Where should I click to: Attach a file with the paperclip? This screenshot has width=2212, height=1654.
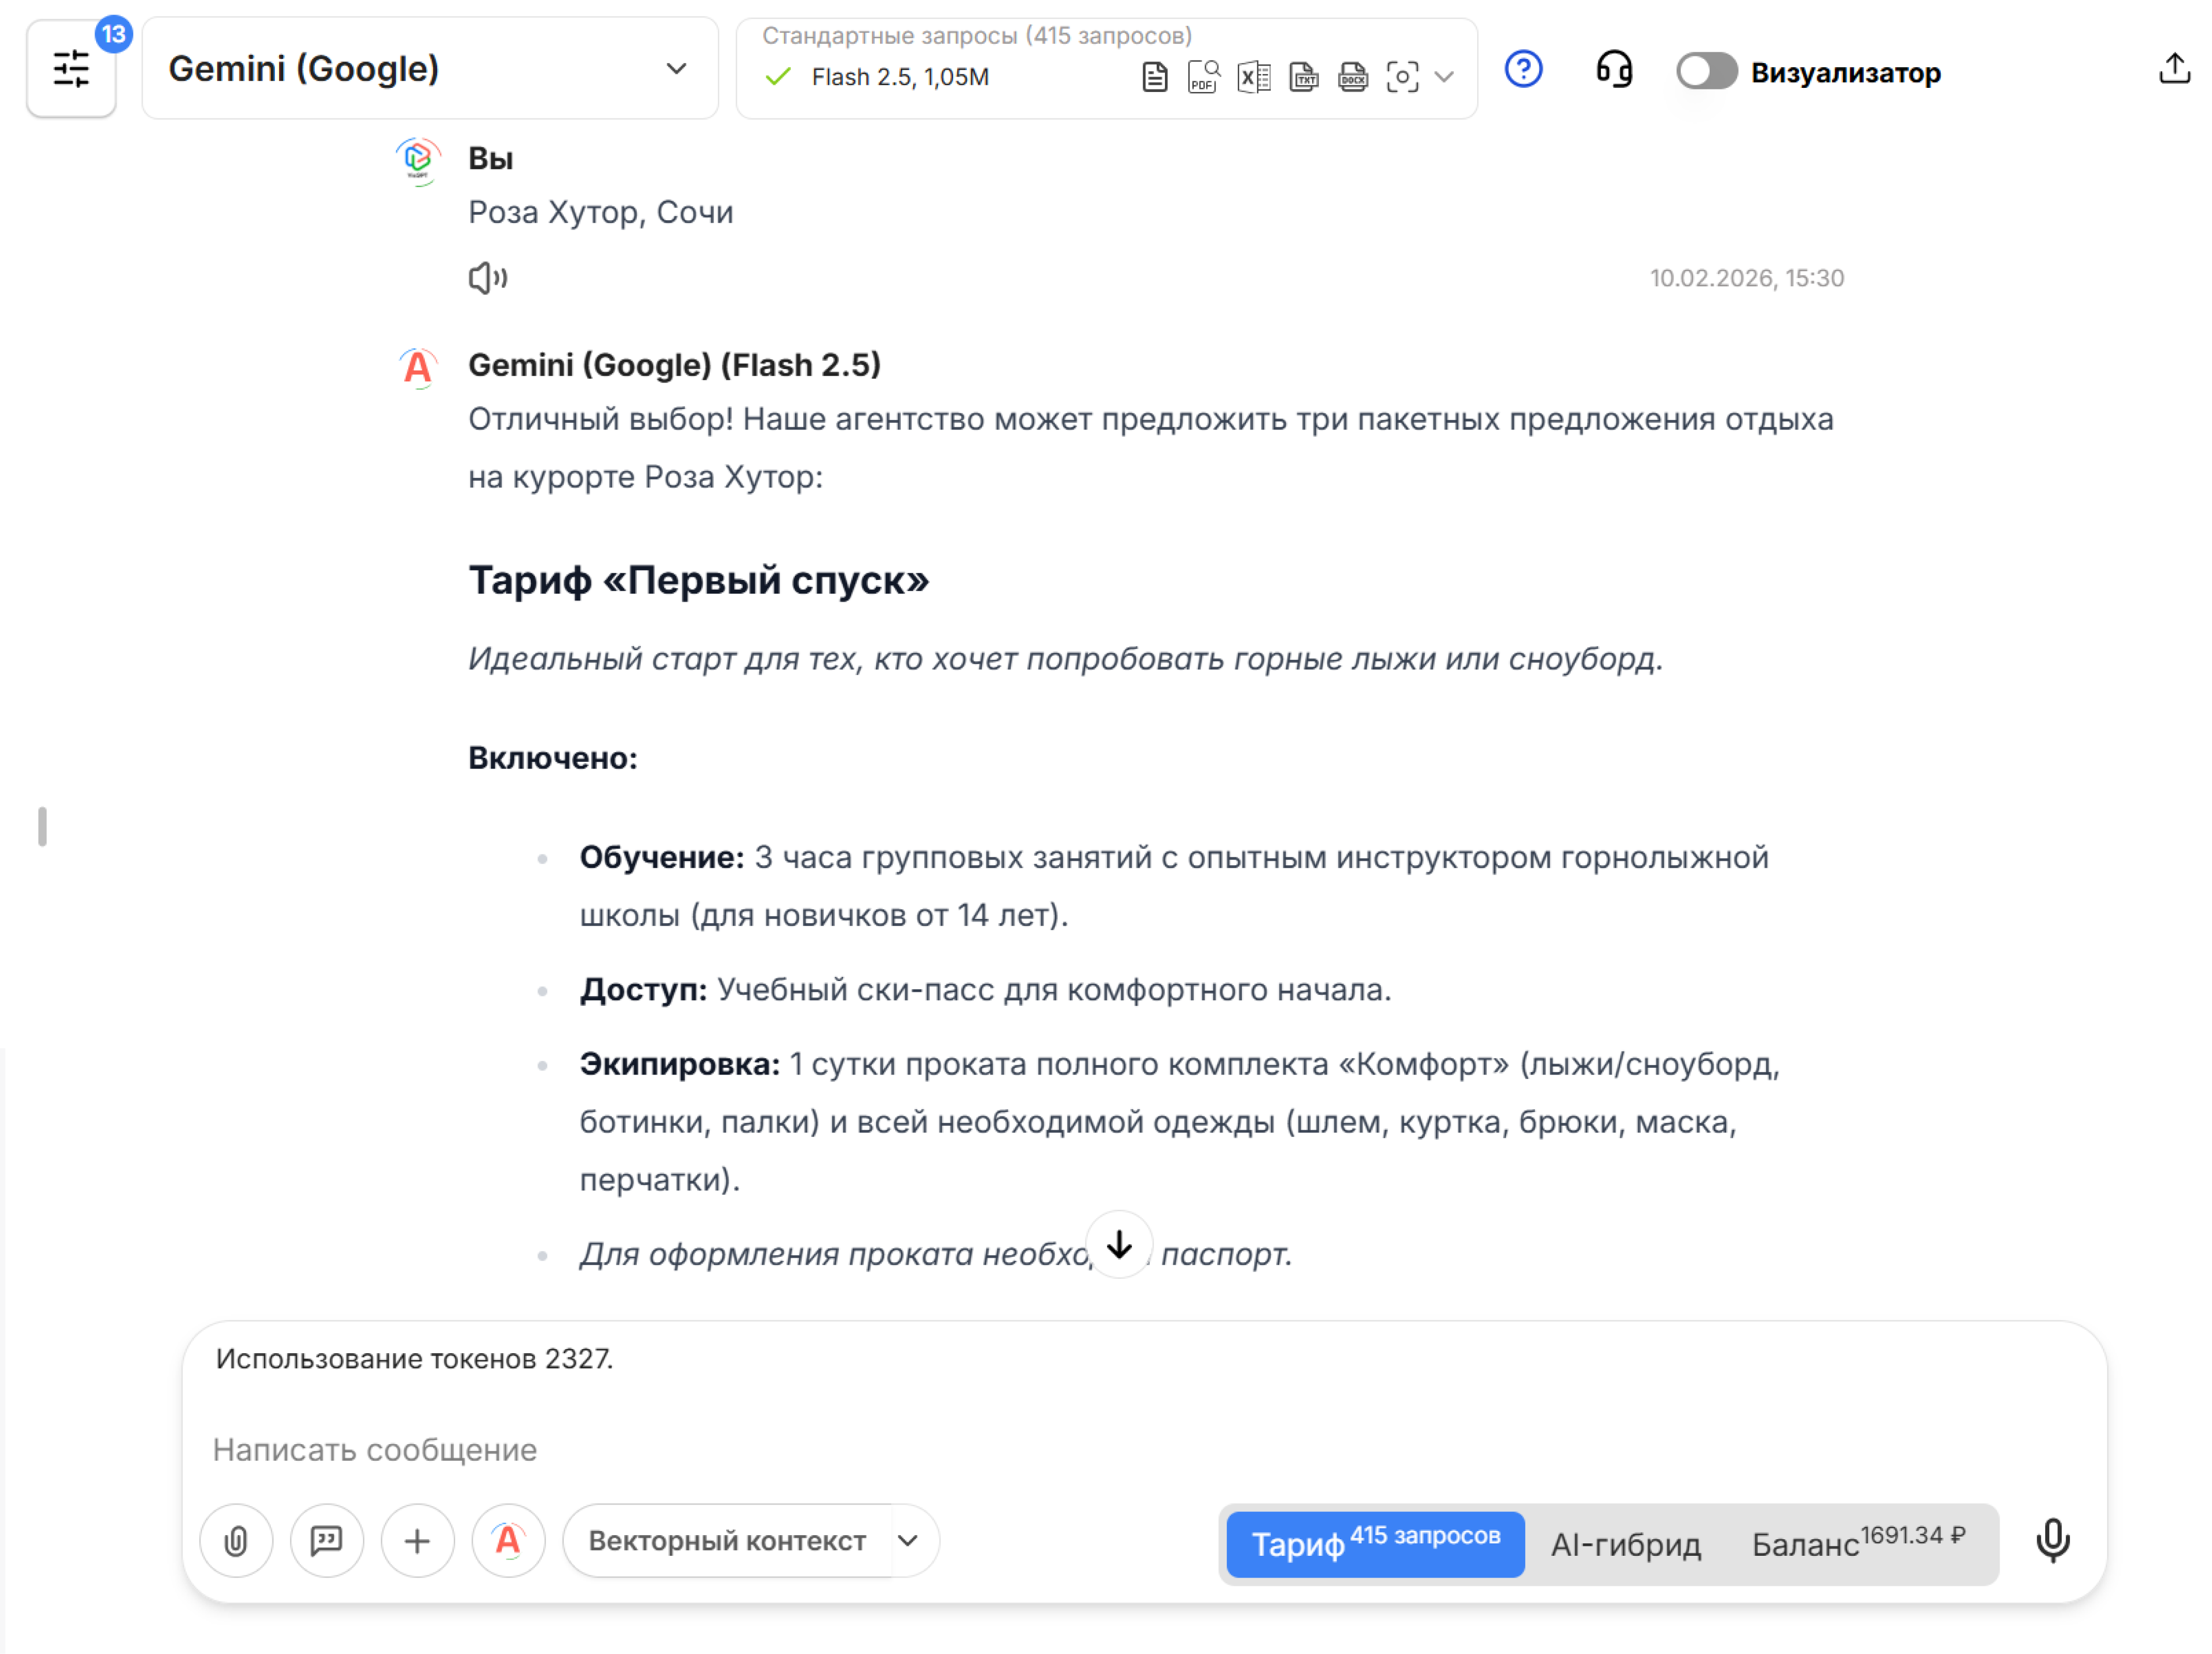(x=236, y=1541)
